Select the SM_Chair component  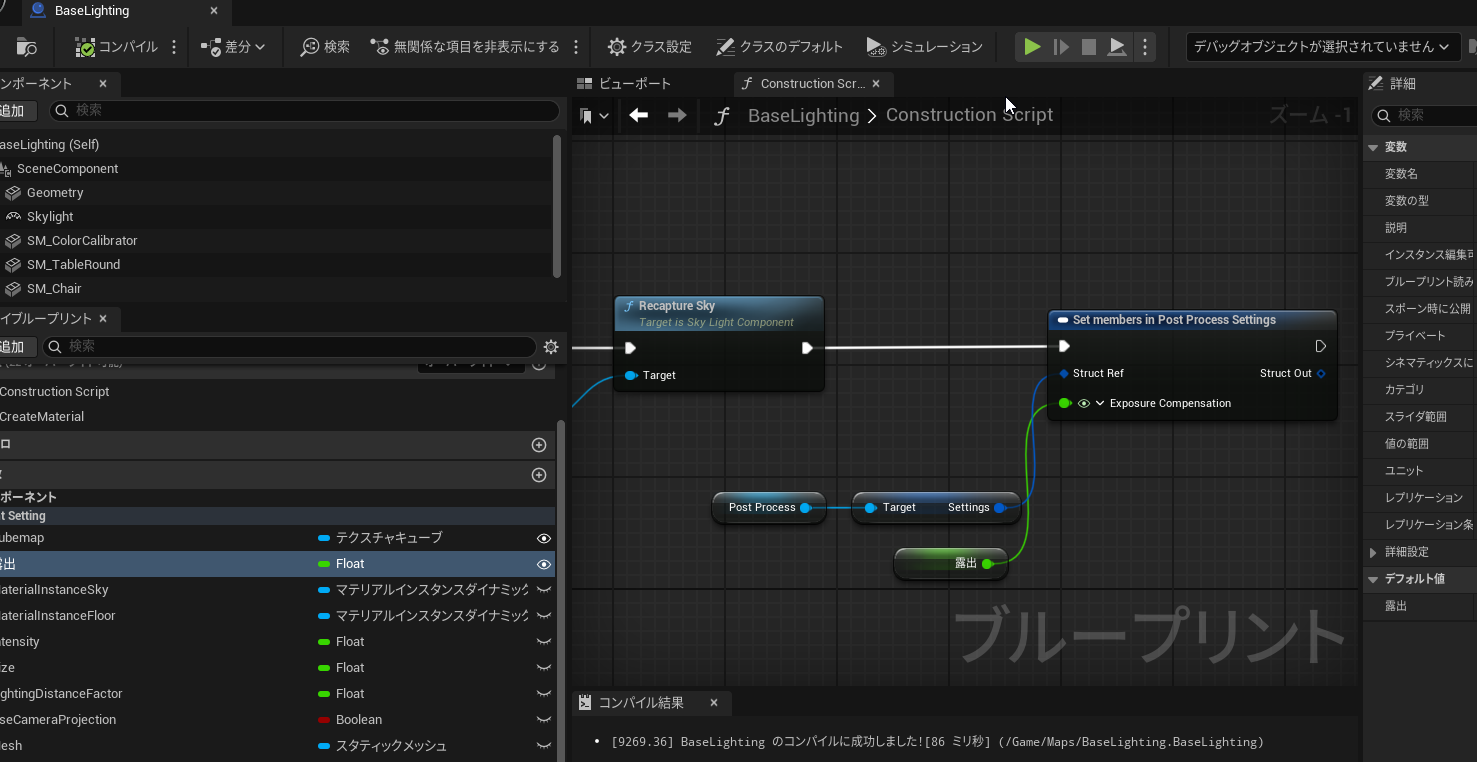54,289
